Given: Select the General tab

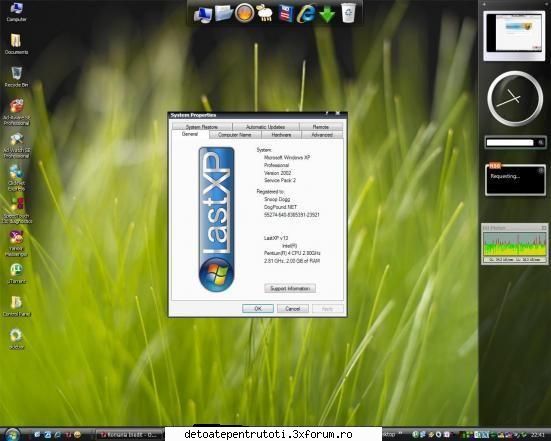Looking at the screenshot, I should click(190, 134).
